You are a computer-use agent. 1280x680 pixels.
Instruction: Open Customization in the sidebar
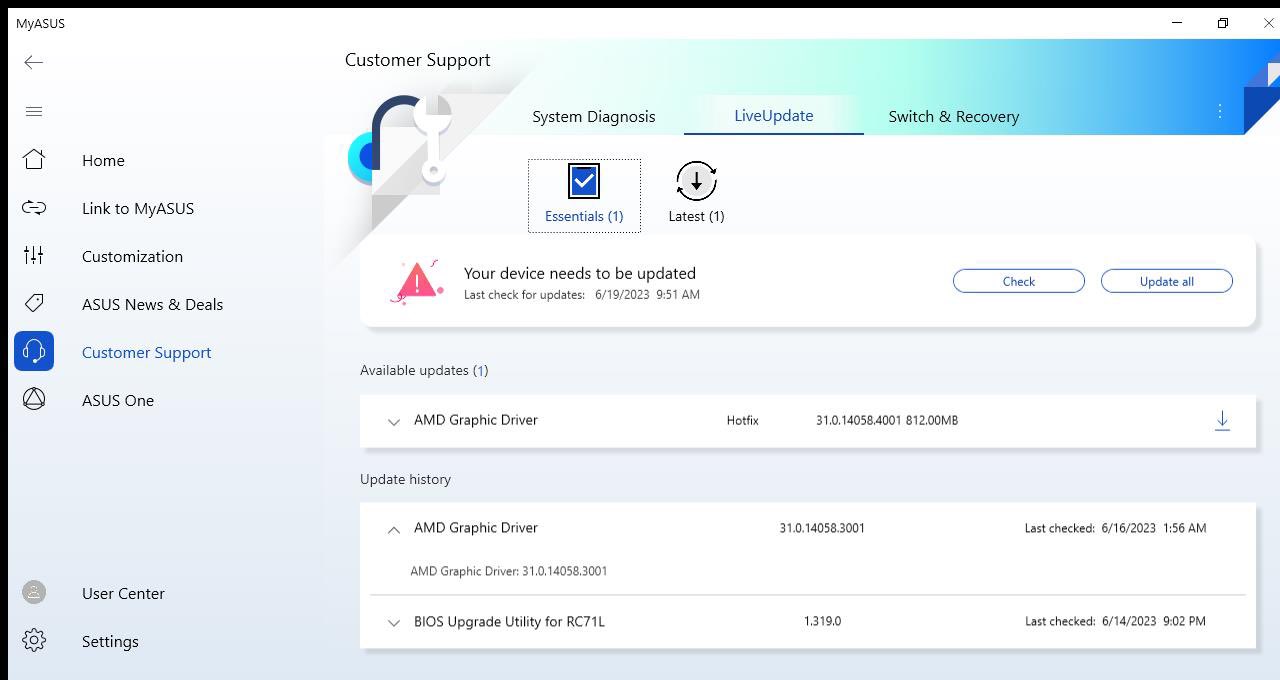point(132,256)
